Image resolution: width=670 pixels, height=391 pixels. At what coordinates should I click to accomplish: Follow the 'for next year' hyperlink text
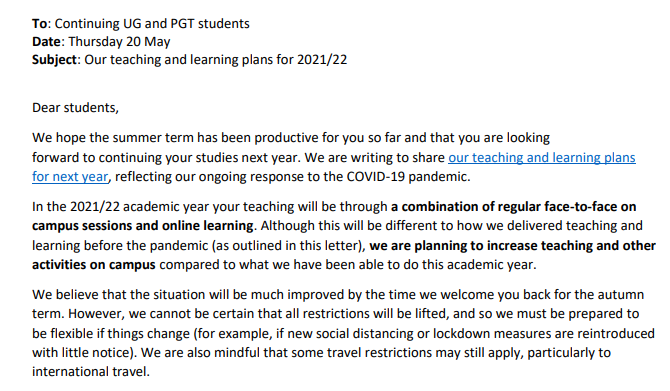tap(70, 176)
